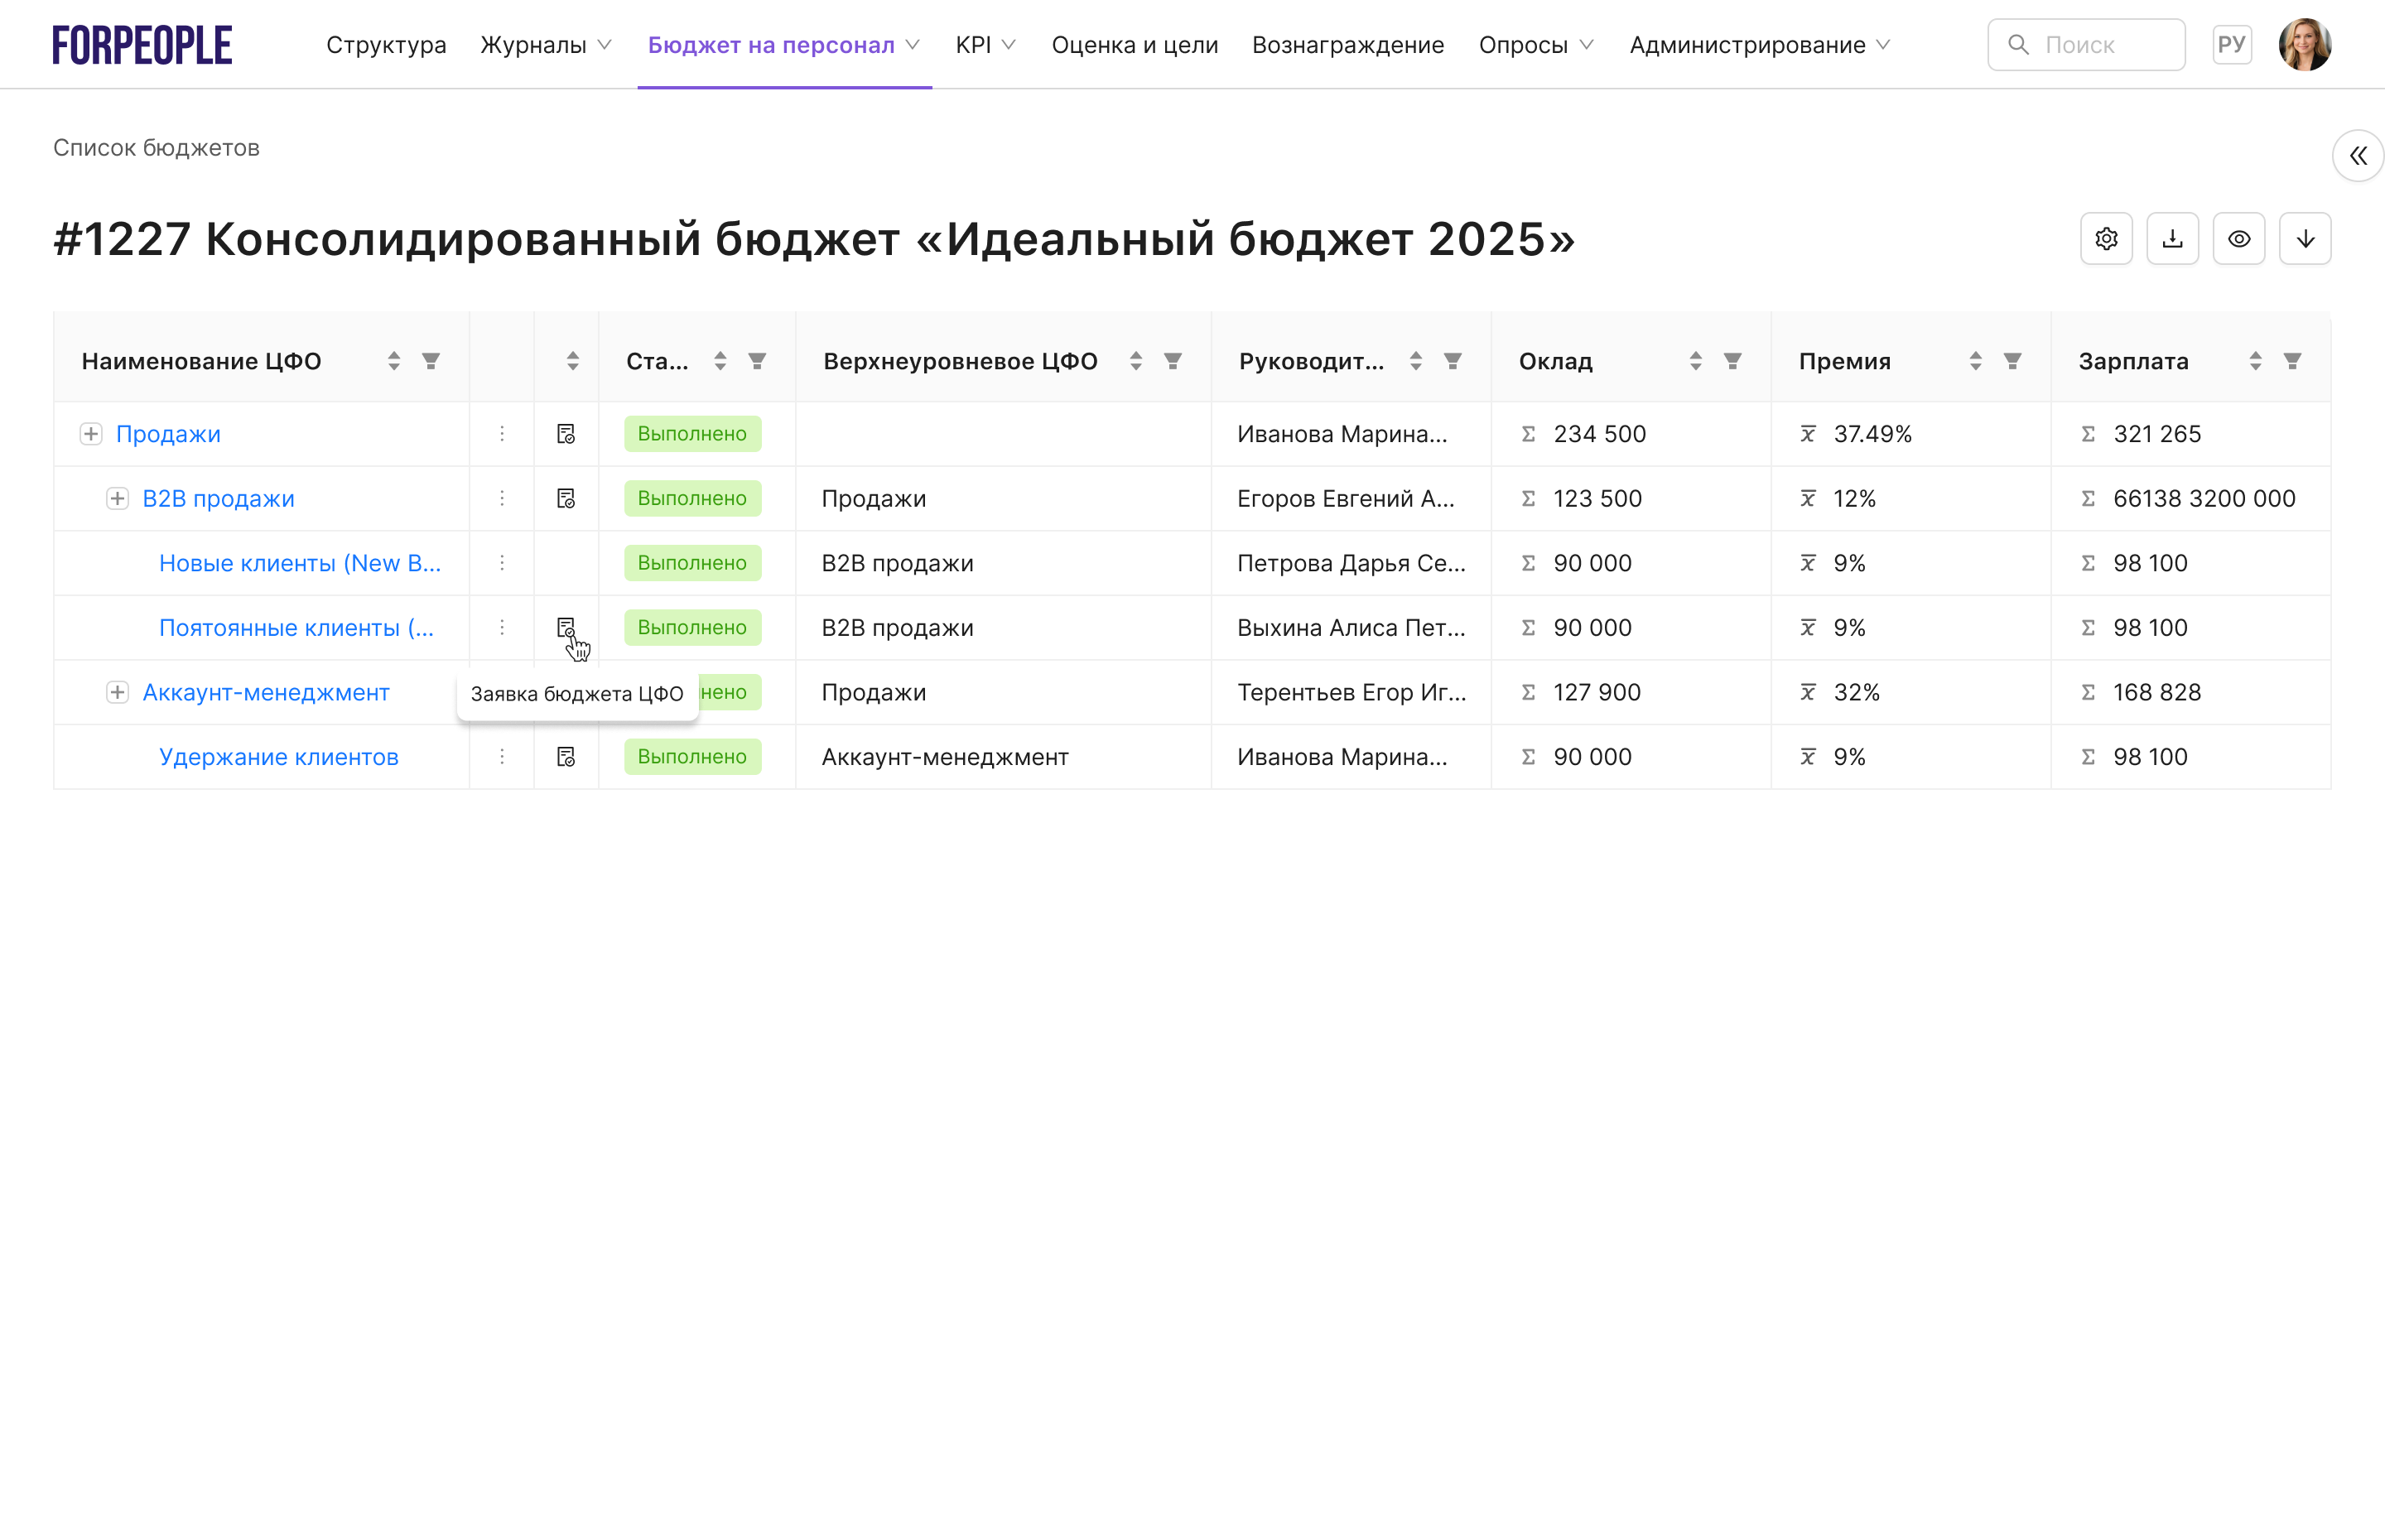The image size is (2385, 1540).
Task: Open budget request icon in Продажи row
Action: [566, 434]
